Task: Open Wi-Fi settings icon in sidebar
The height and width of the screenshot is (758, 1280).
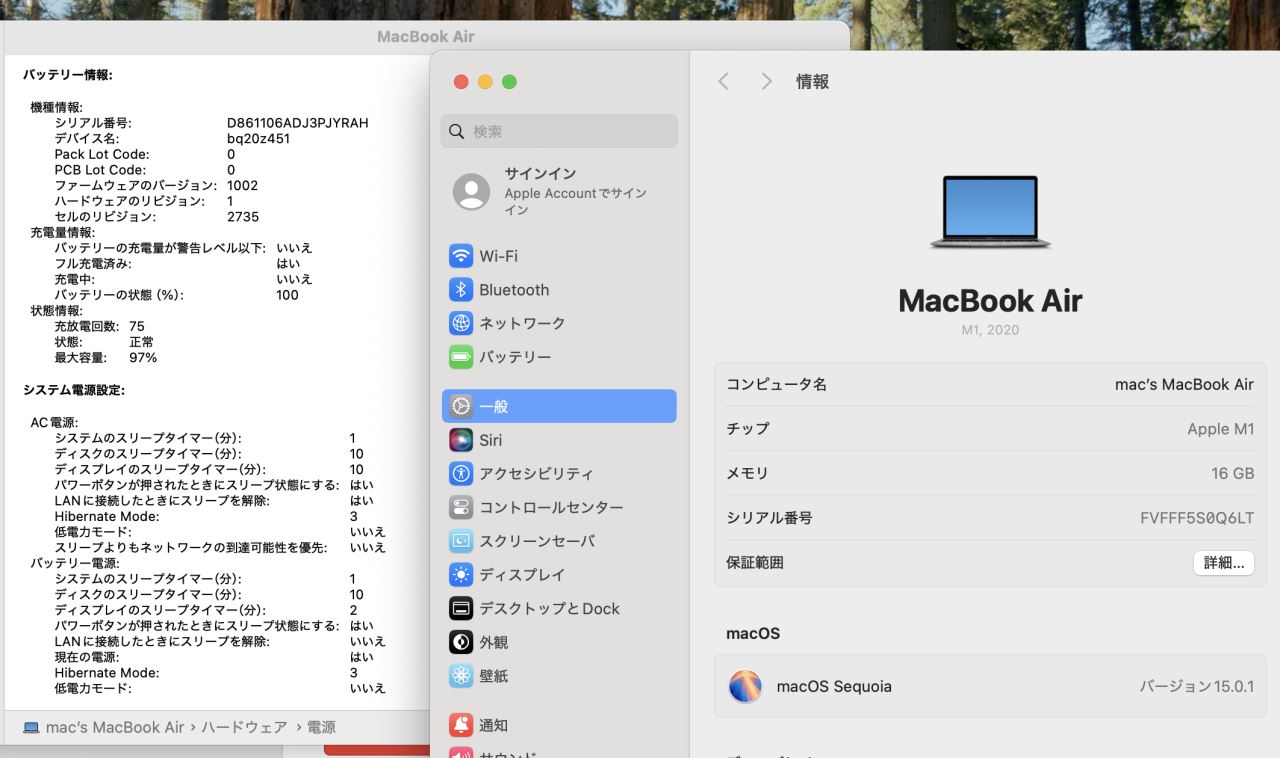Action: 461,256
